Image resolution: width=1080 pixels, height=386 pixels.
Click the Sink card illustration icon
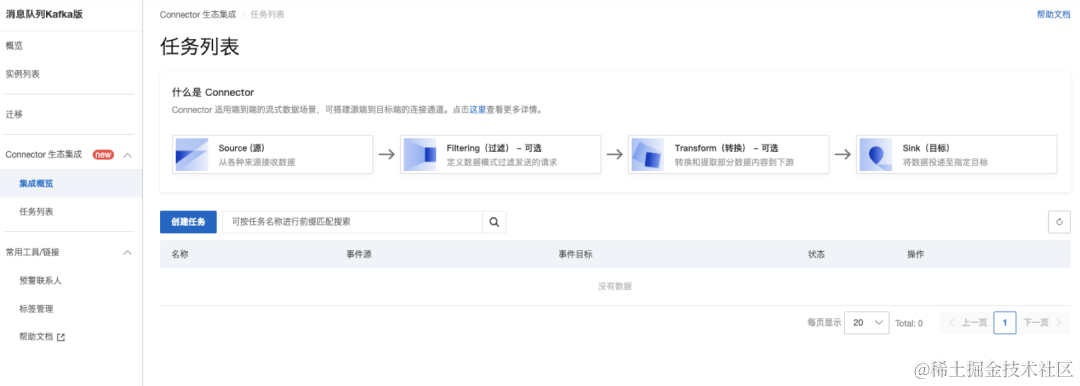click(x=875, y=154)
